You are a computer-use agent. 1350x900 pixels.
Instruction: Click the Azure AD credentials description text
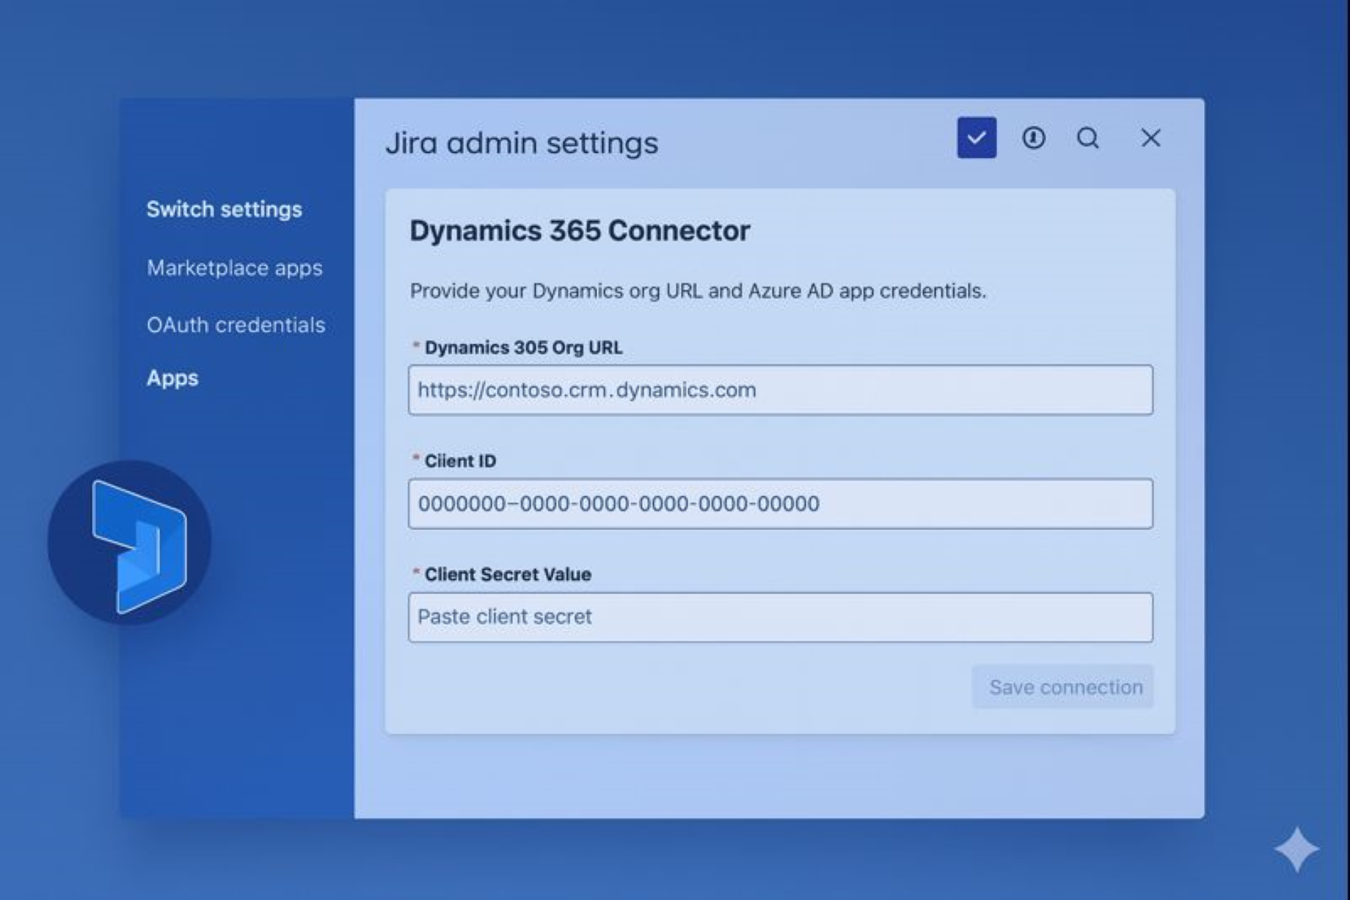698,291
